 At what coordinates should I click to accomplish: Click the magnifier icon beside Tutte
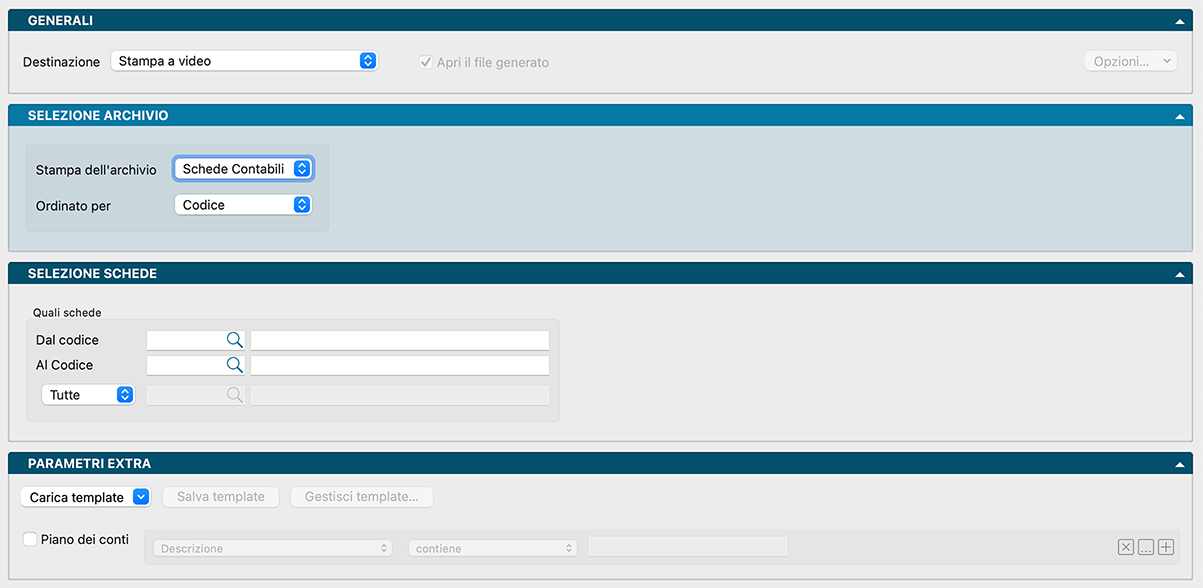click(234, 395)
